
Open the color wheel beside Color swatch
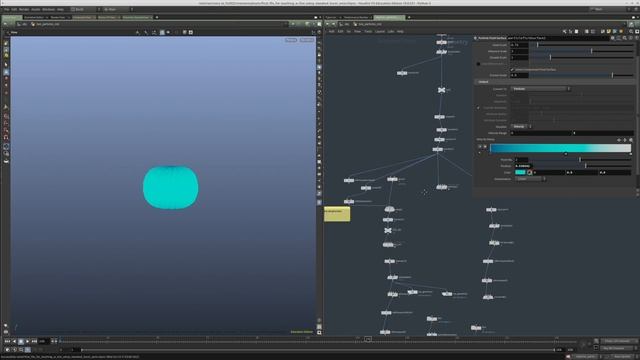pos(529,173)
